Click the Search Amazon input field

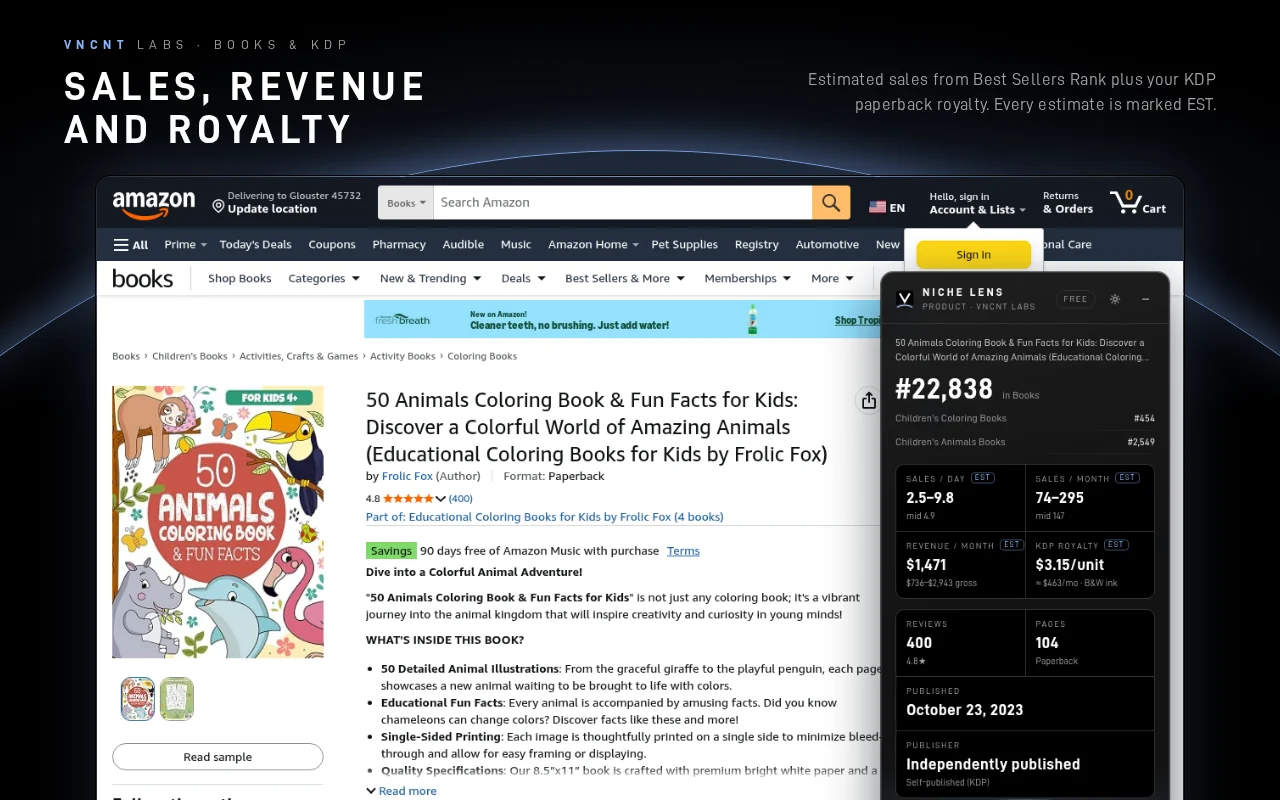623,203
